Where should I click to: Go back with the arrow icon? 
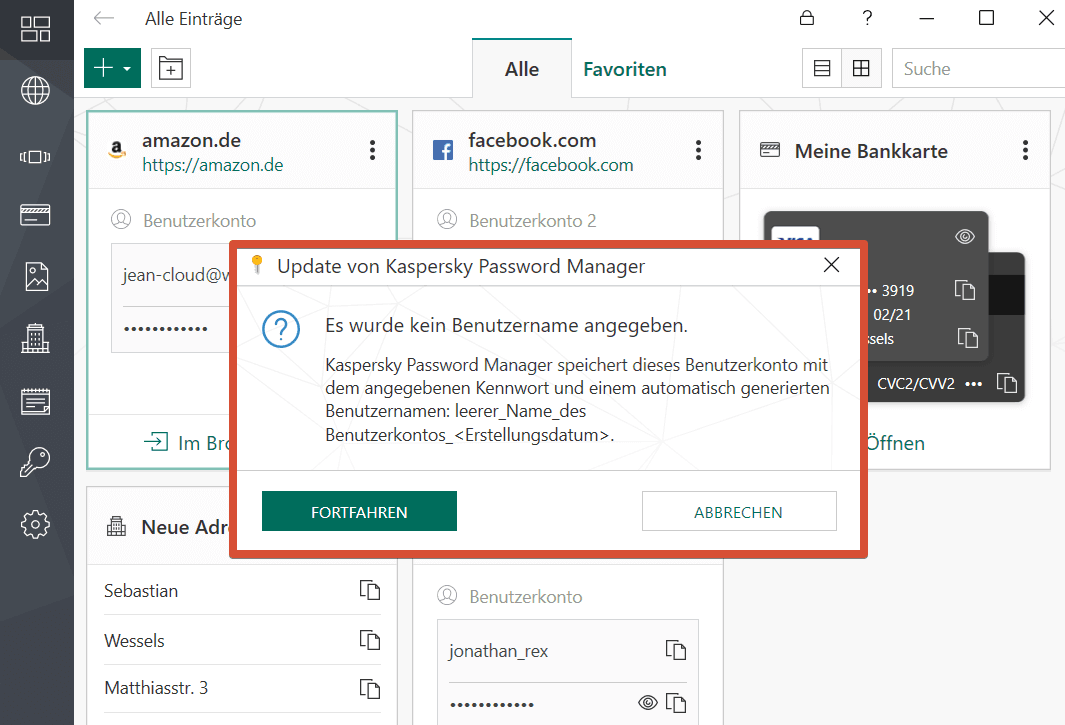104,18
